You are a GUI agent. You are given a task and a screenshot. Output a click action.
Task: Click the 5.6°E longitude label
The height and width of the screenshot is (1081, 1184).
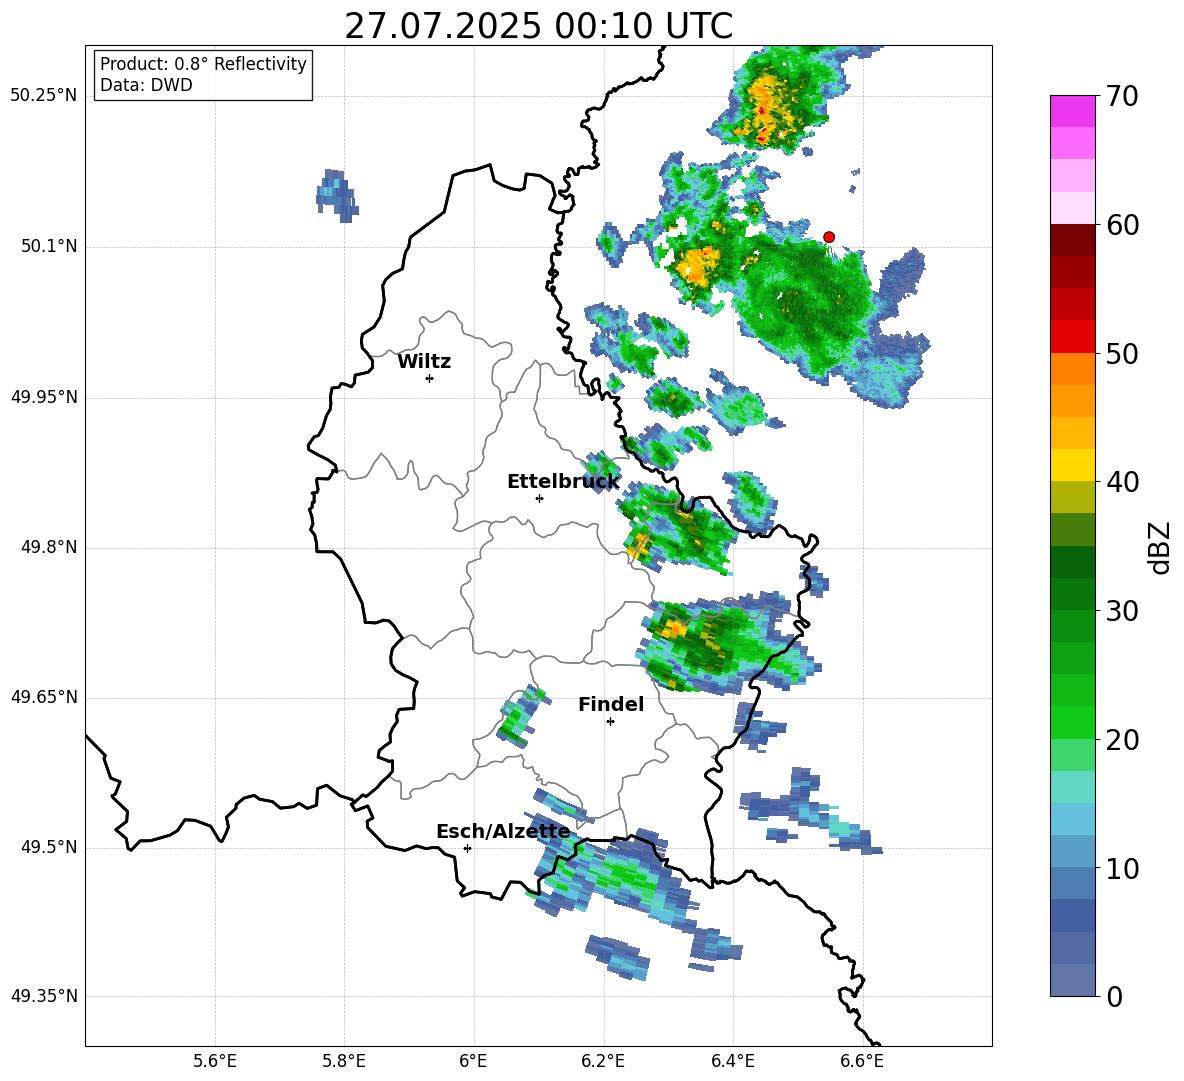215,1061
